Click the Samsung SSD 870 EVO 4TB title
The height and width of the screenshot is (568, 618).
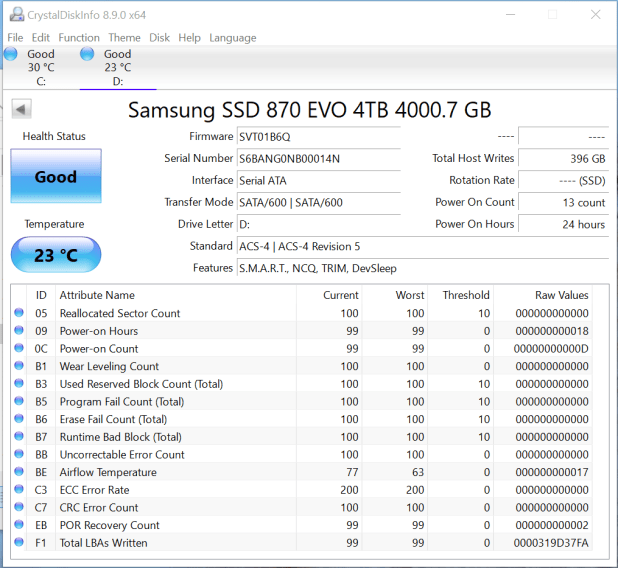click(x=309, y=110)
